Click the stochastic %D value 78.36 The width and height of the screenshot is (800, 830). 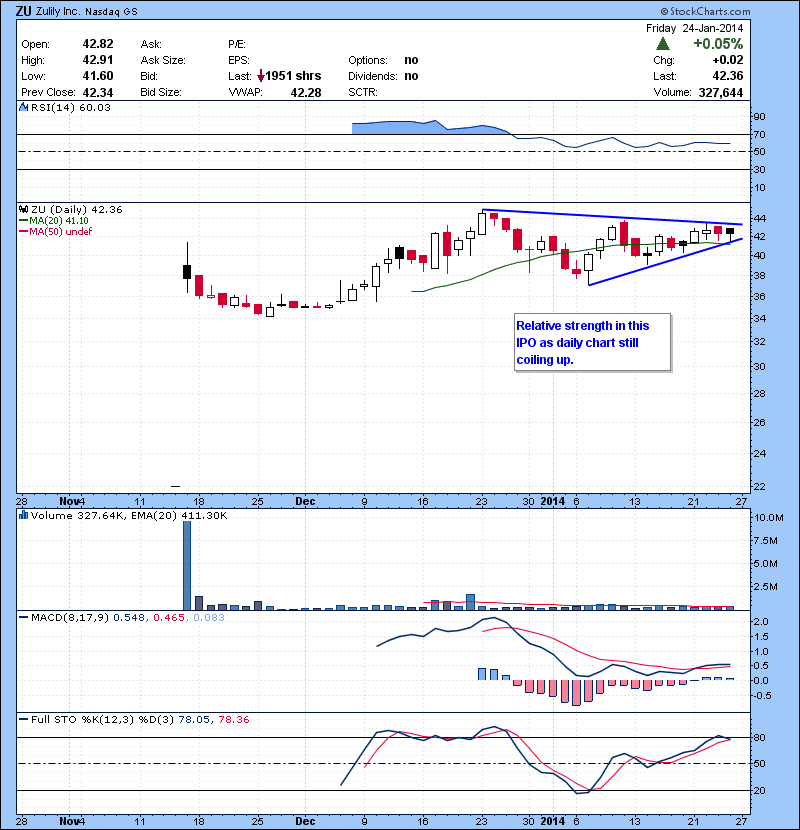pos(233,719)
